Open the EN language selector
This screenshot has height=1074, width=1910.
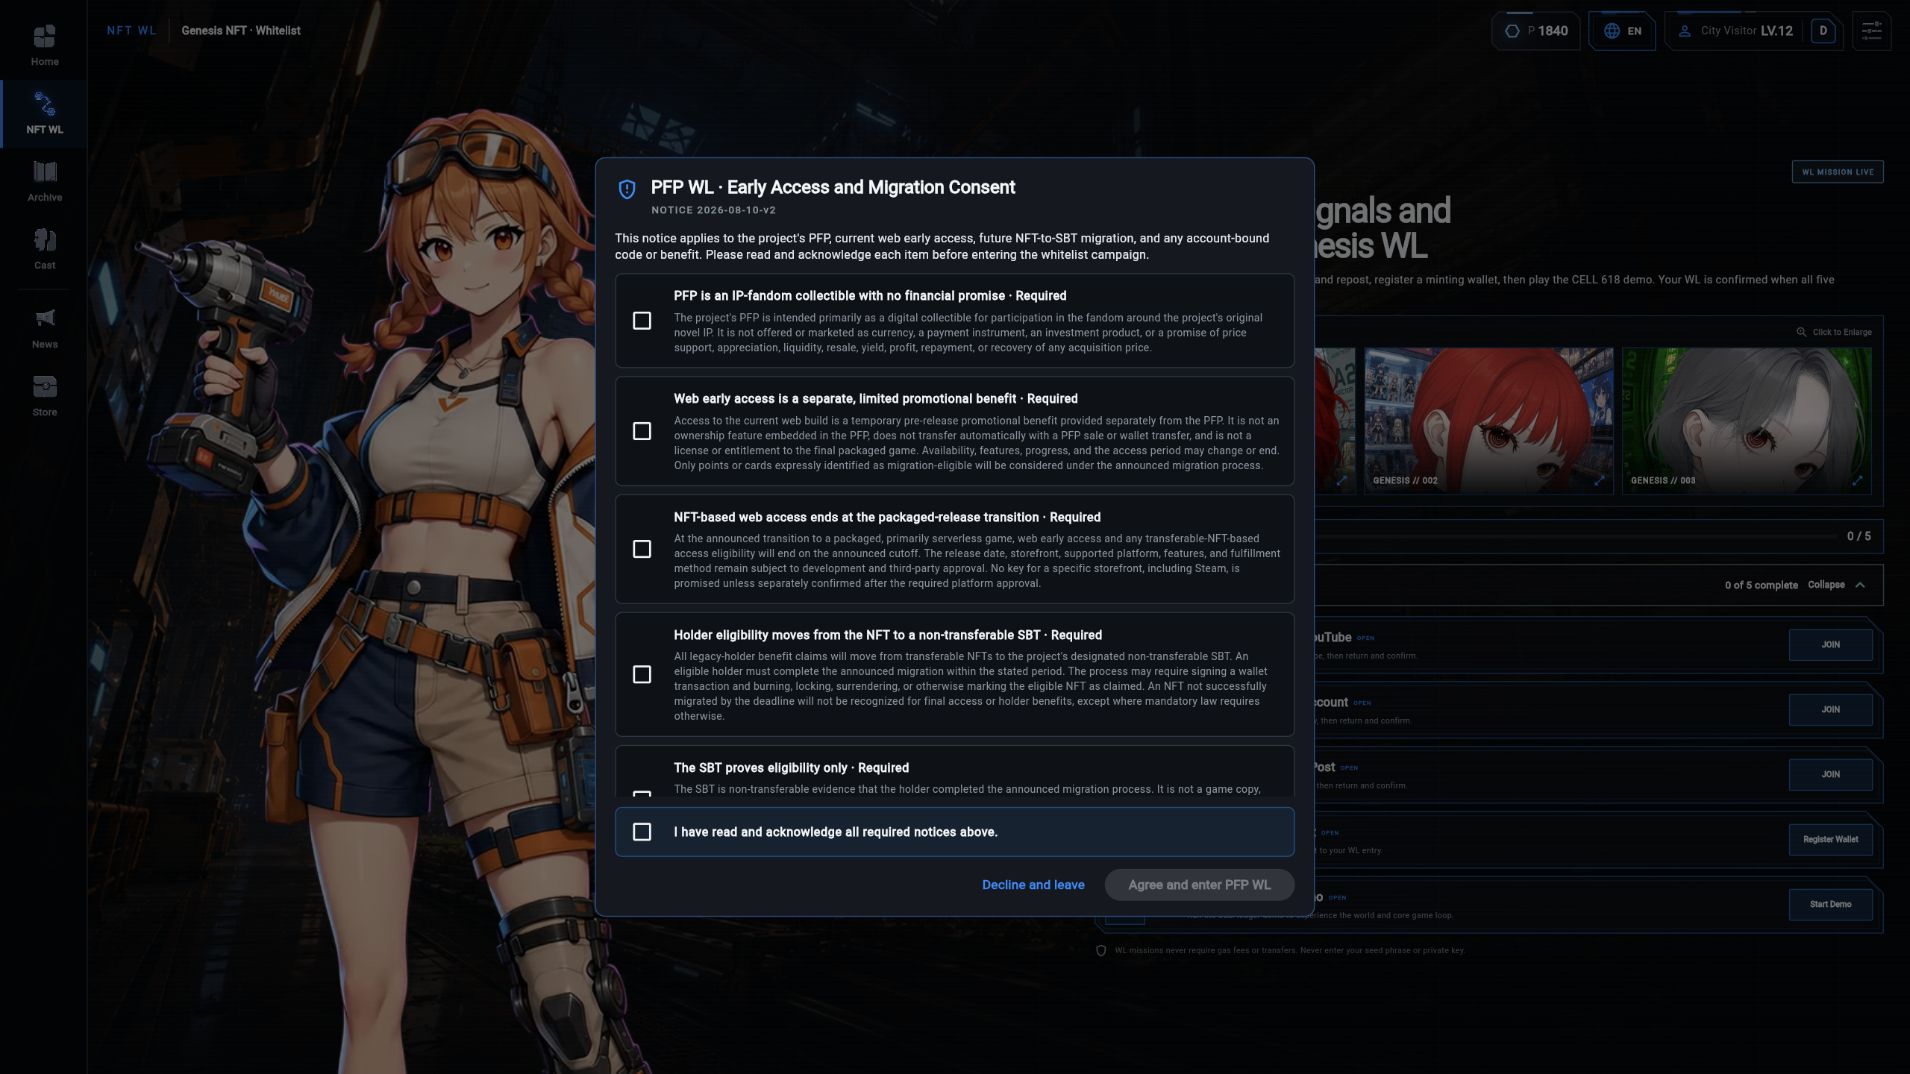1622,31
